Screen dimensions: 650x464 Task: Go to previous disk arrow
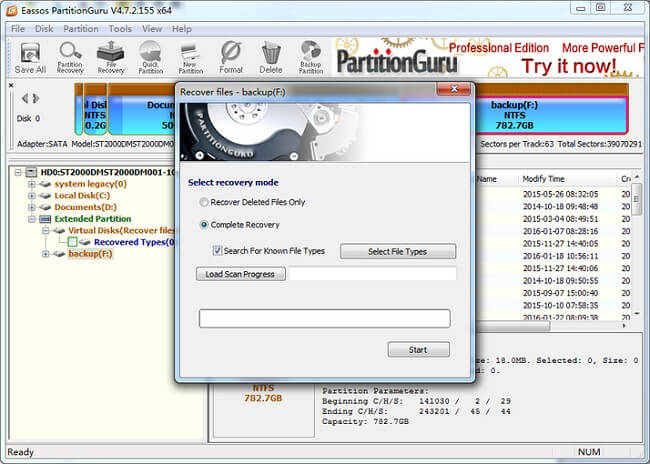coord(25,98)
